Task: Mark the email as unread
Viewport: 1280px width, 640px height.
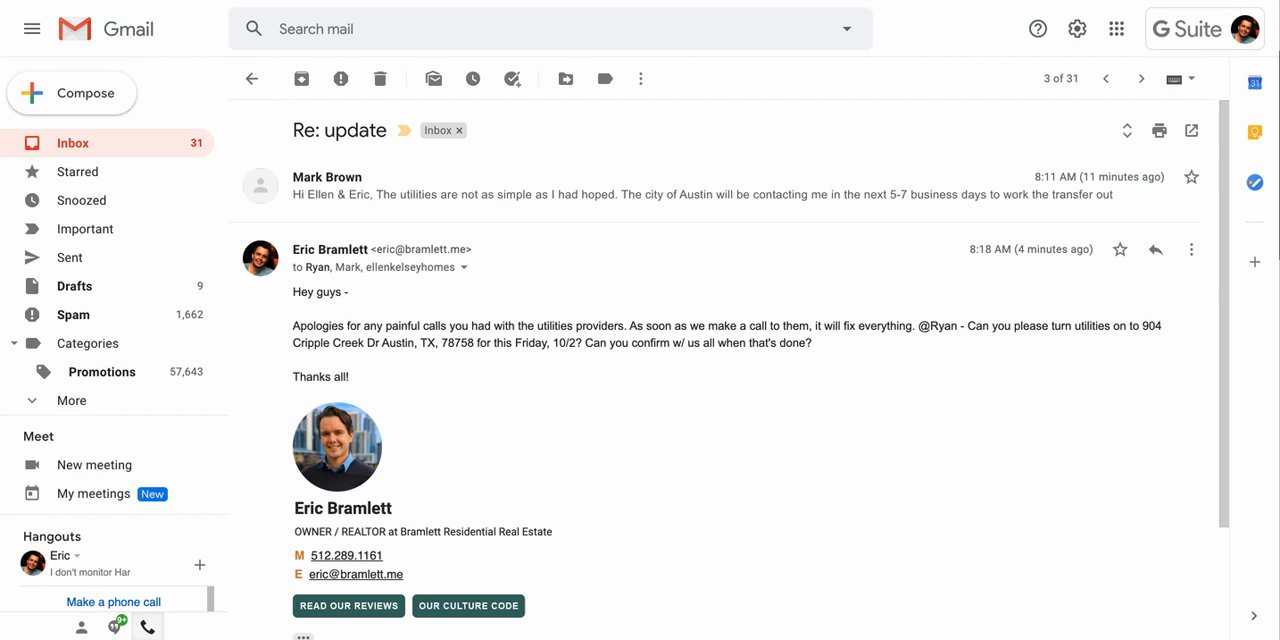Action: pyautogui.click(x=433, y=79)
